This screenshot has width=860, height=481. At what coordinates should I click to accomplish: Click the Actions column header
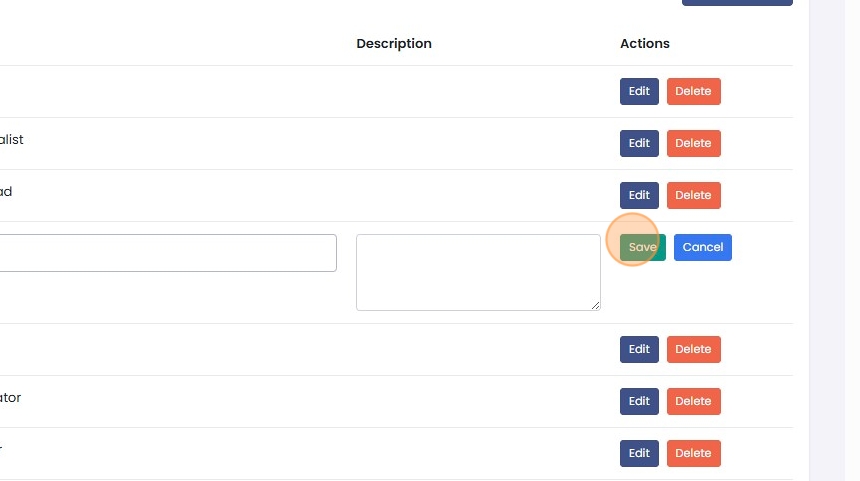(645, 44)
